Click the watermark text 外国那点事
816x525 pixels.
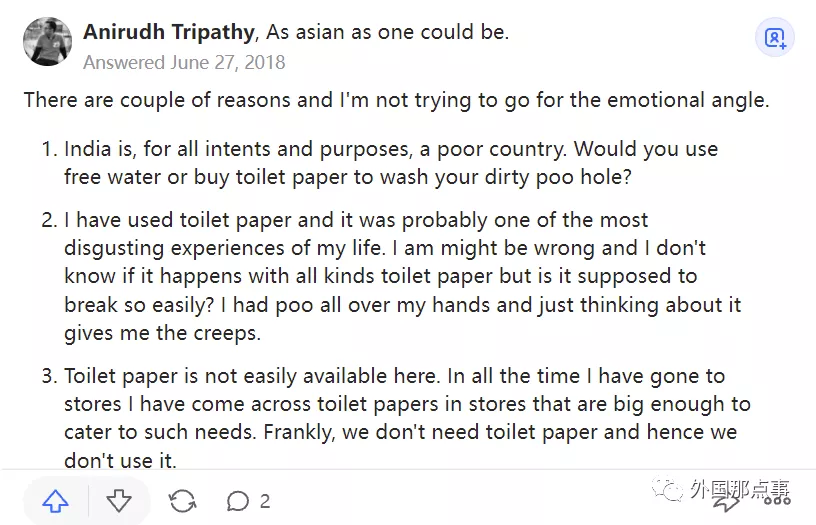point(740,489)
